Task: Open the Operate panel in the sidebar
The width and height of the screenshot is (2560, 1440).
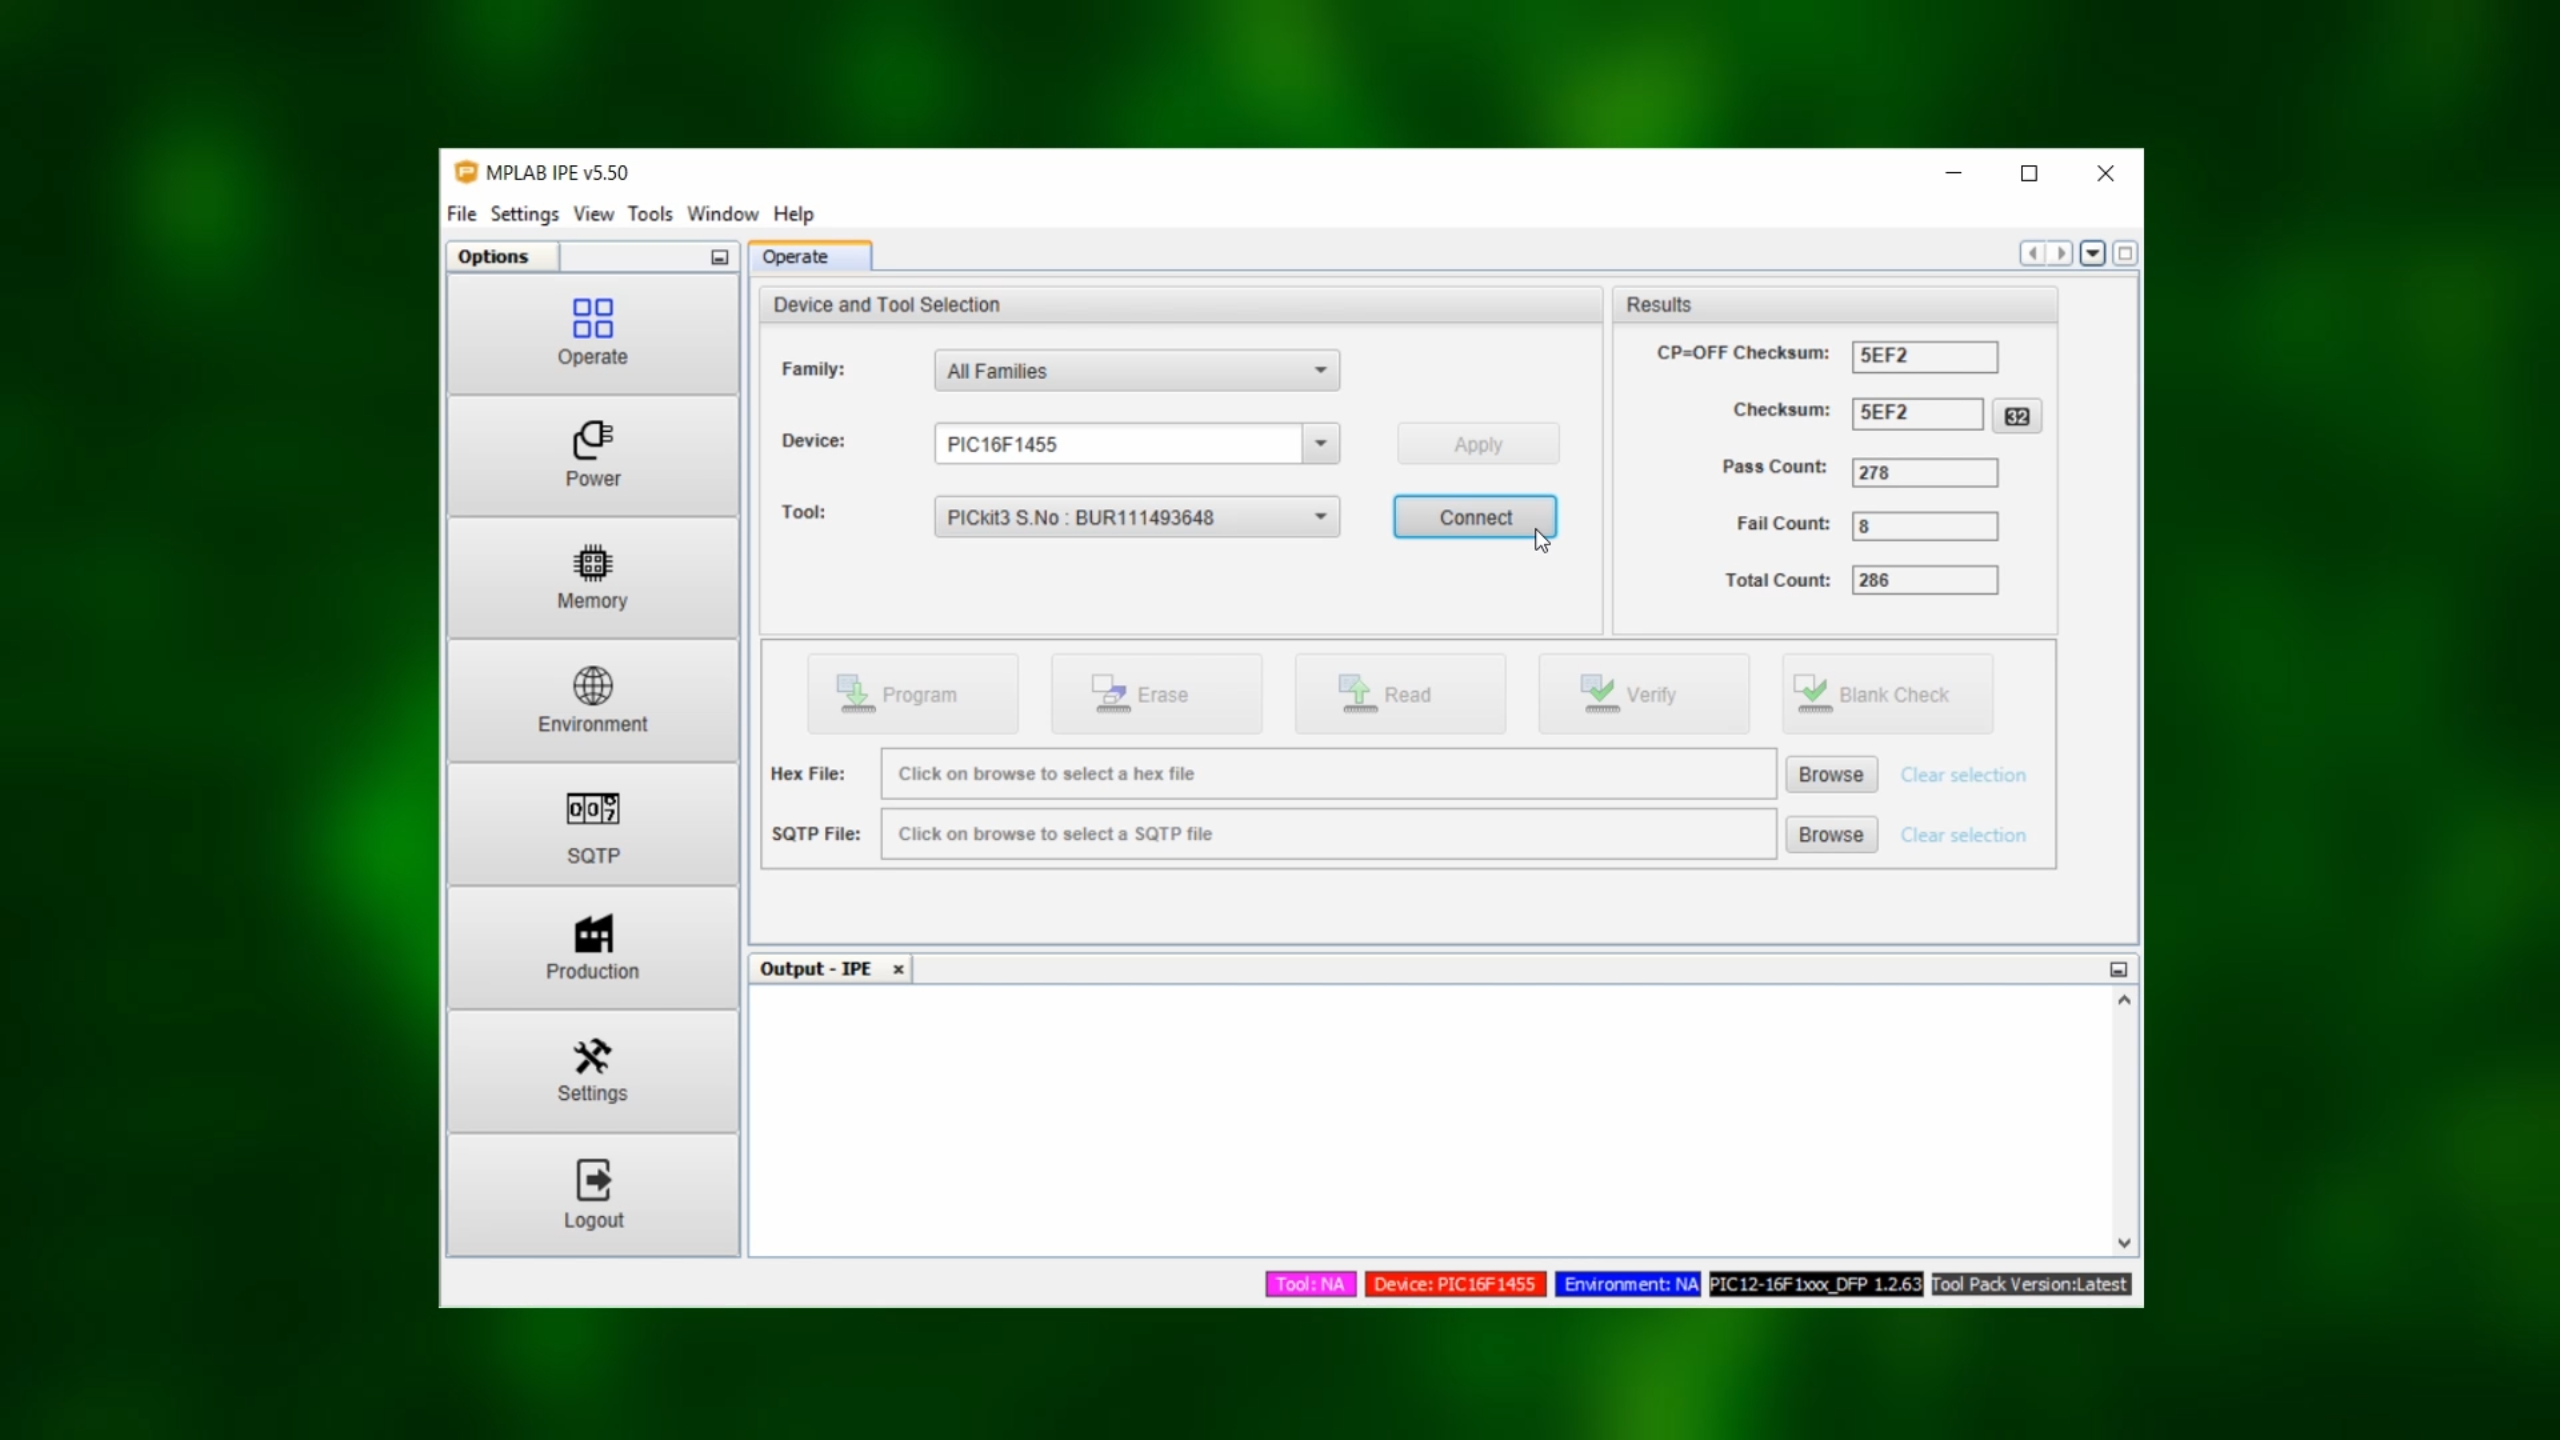Action: (592, 333)
